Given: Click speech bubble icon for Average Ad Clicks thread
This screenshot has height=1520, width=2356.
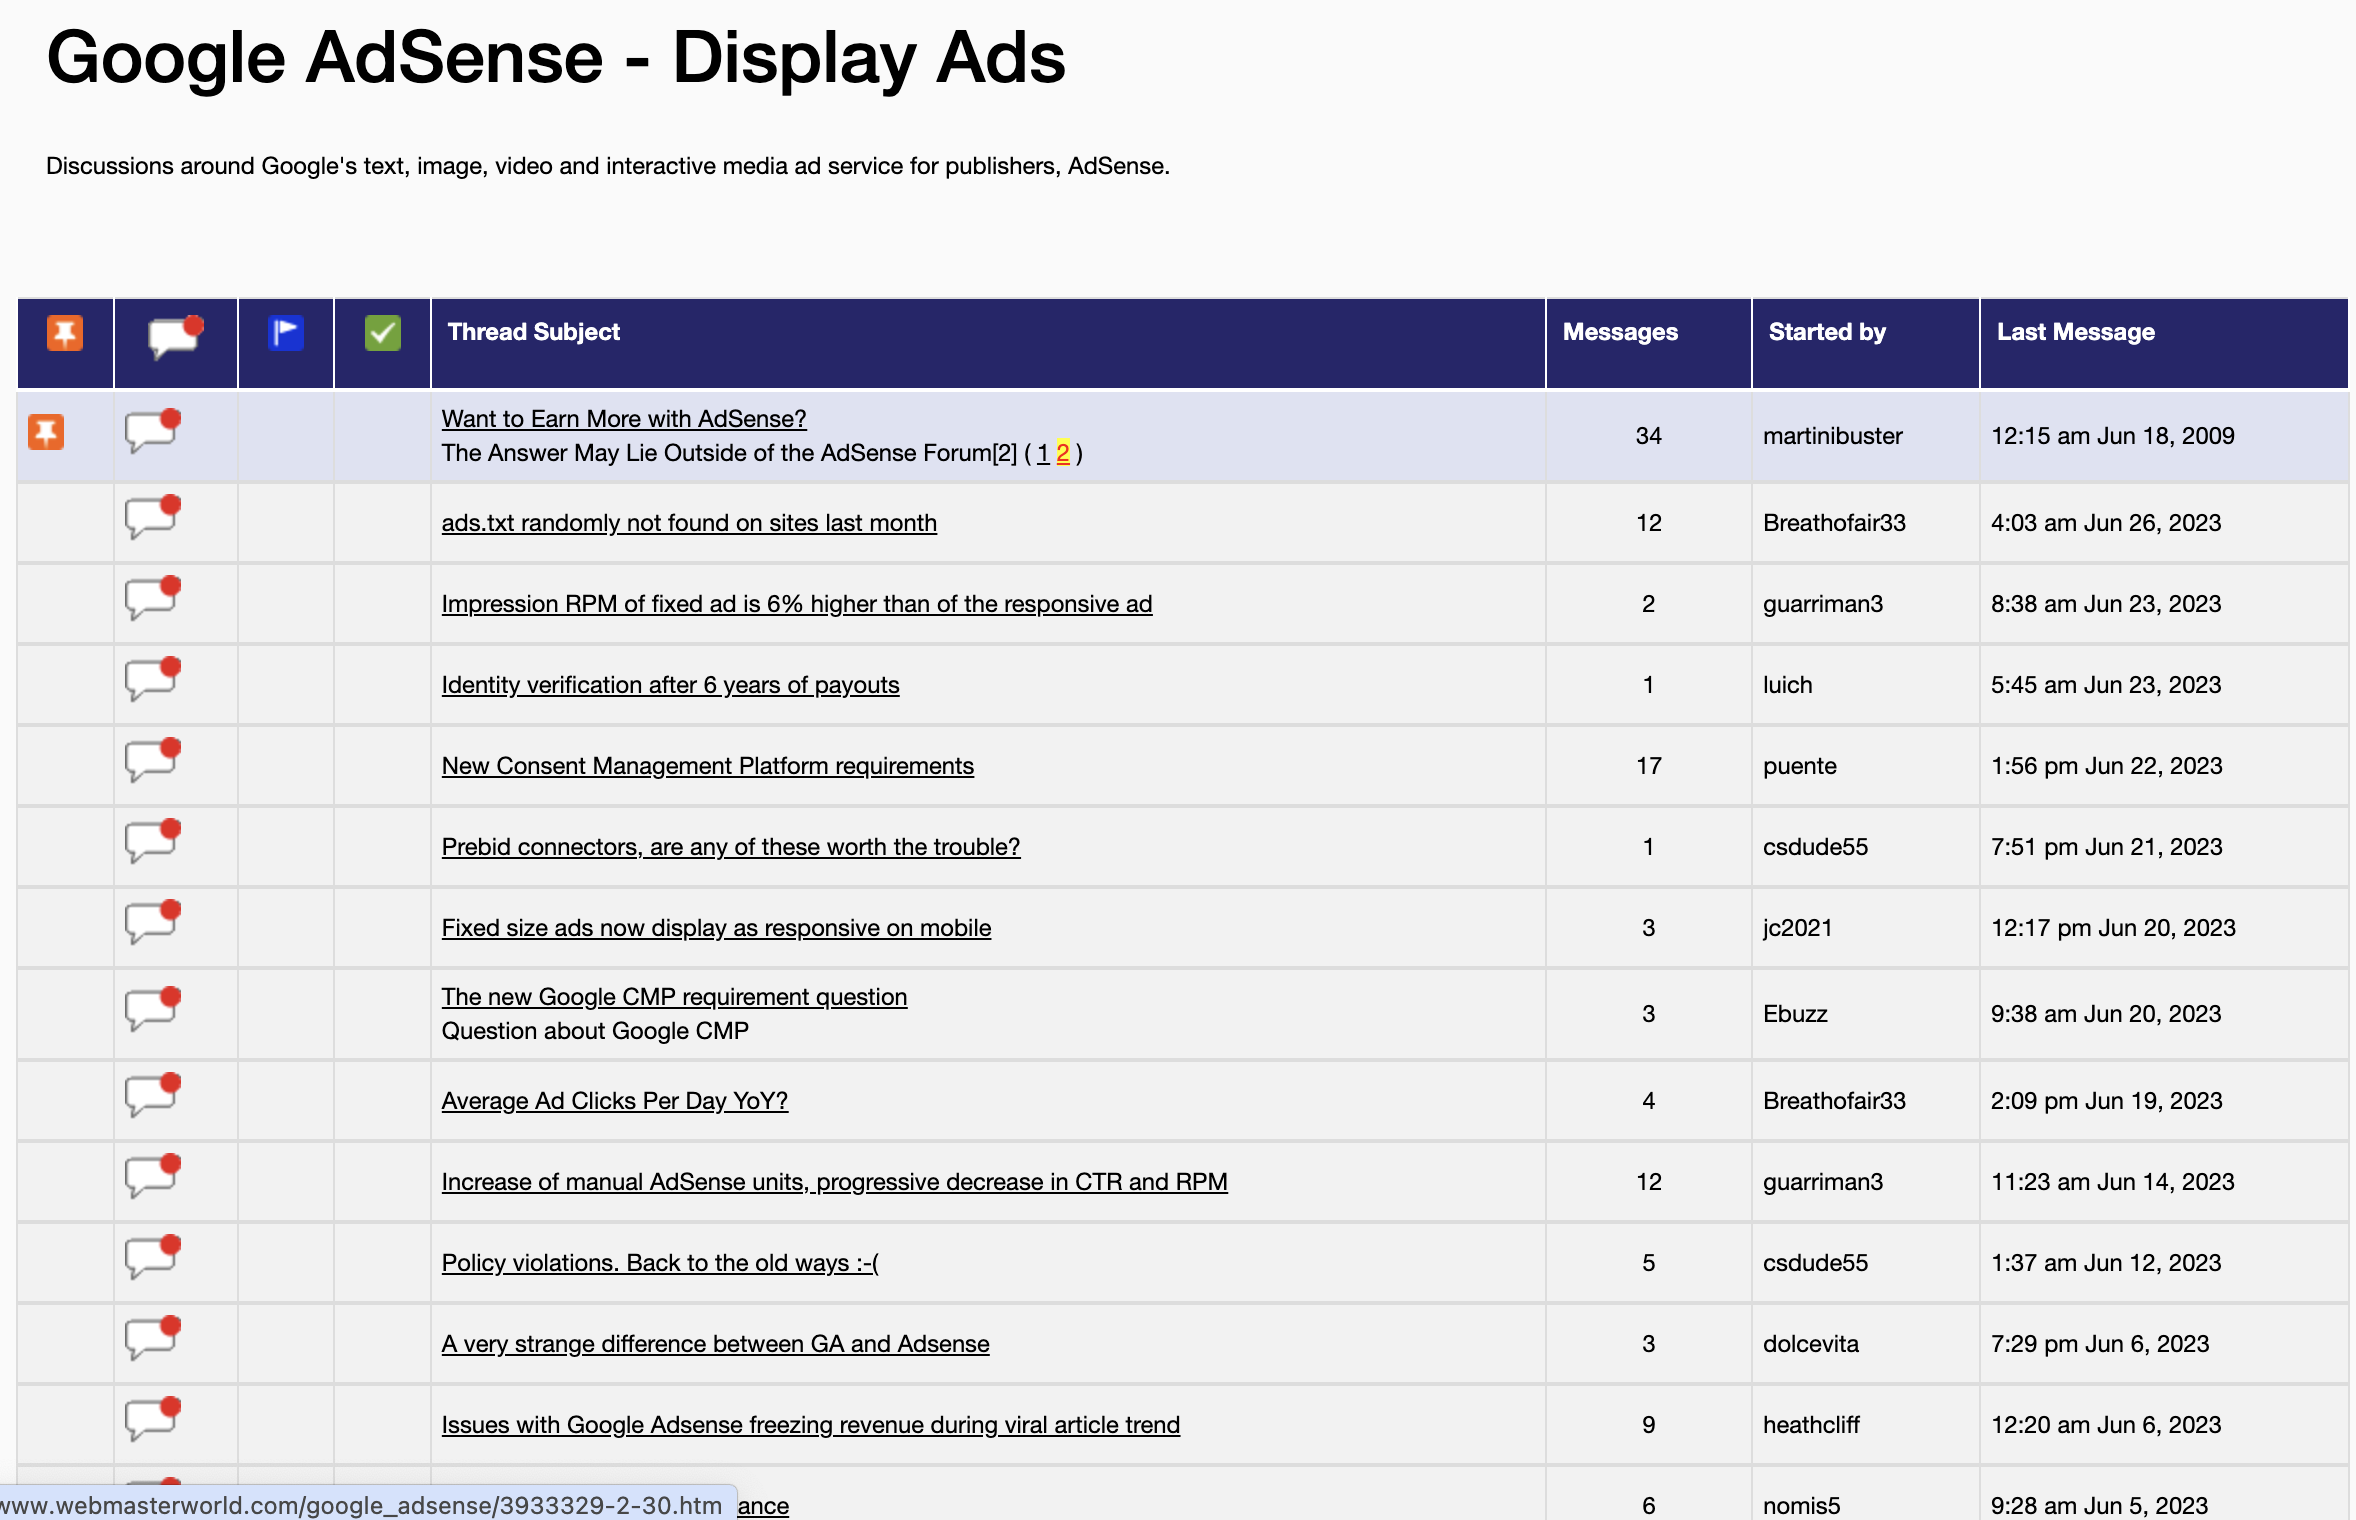Looking at the screenshot, I should pyautogui.click(x=153, y=1095).
